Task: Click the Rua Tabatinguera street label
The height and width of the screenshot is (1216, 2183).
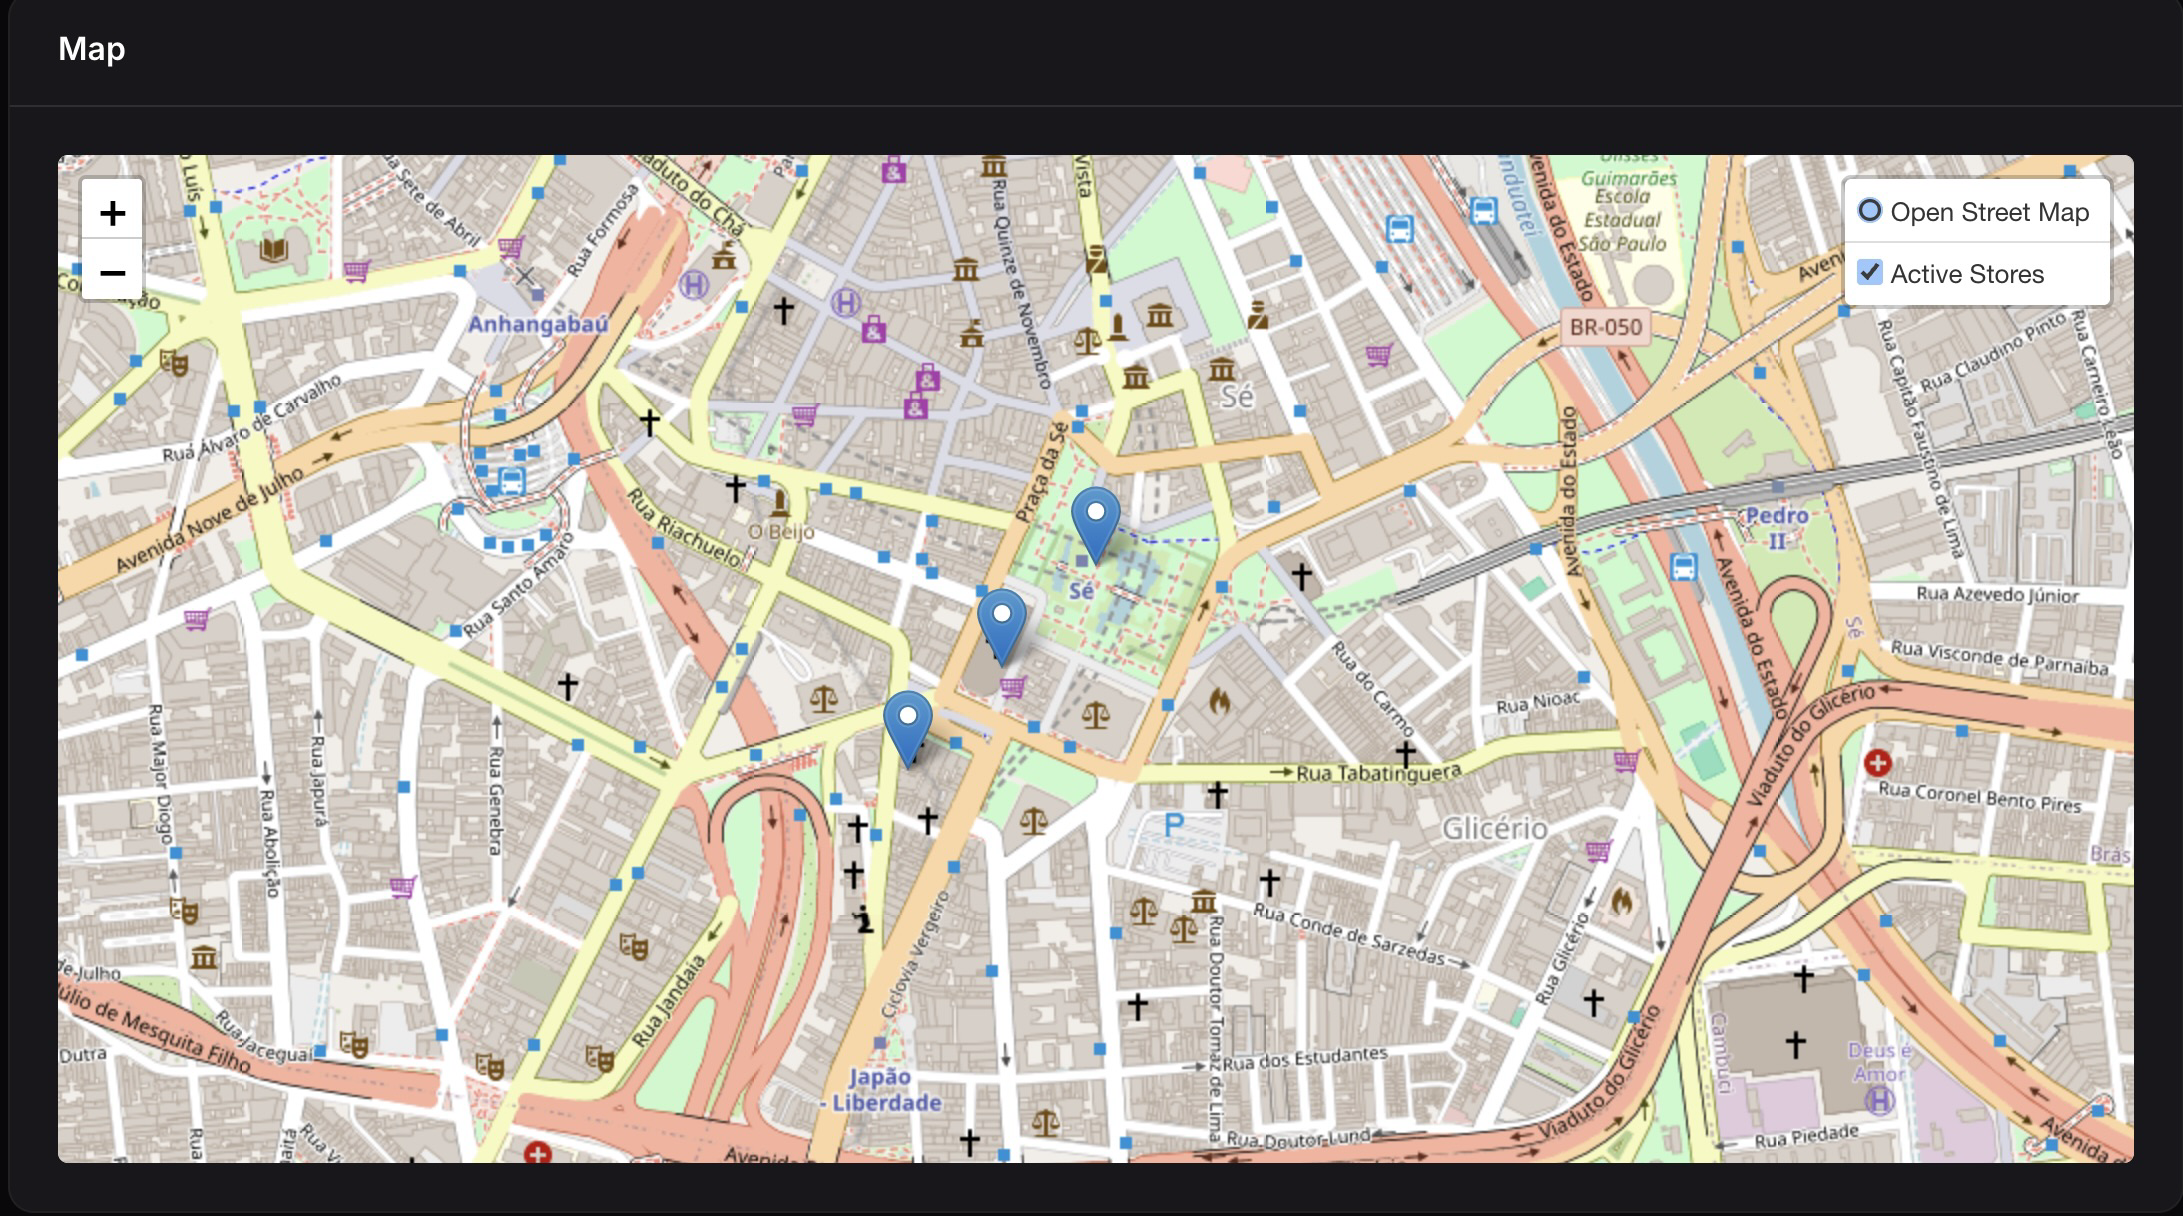Action: coord(1378,773)
